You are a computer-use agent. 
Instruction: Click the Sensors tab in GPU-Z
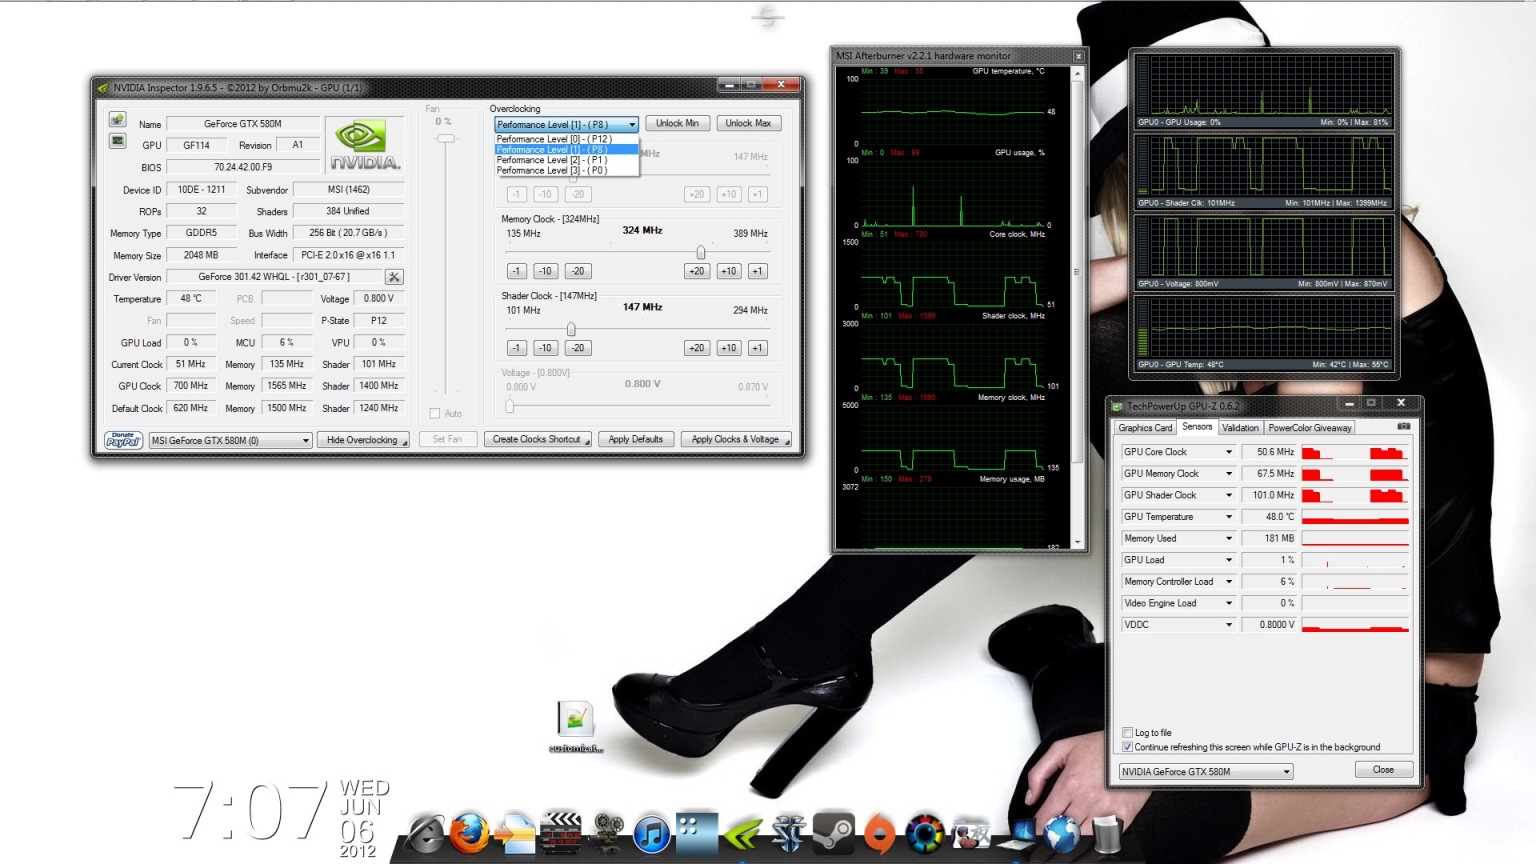tap(1197, 427)
